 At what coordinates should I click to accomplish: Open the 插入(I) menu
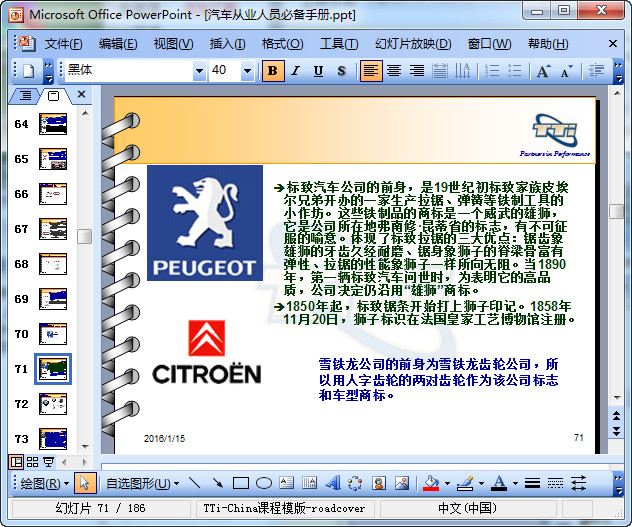tap(227, 44)
